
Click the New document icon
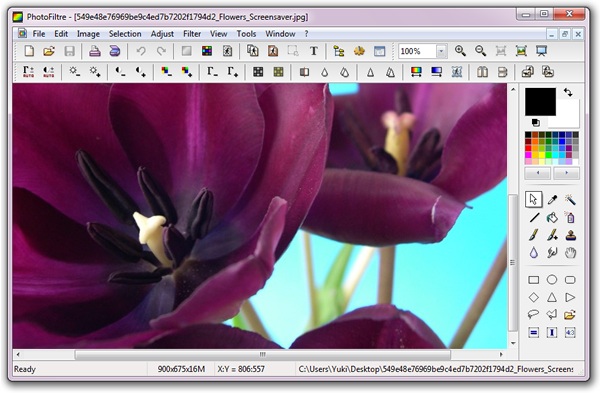[29, 51]
